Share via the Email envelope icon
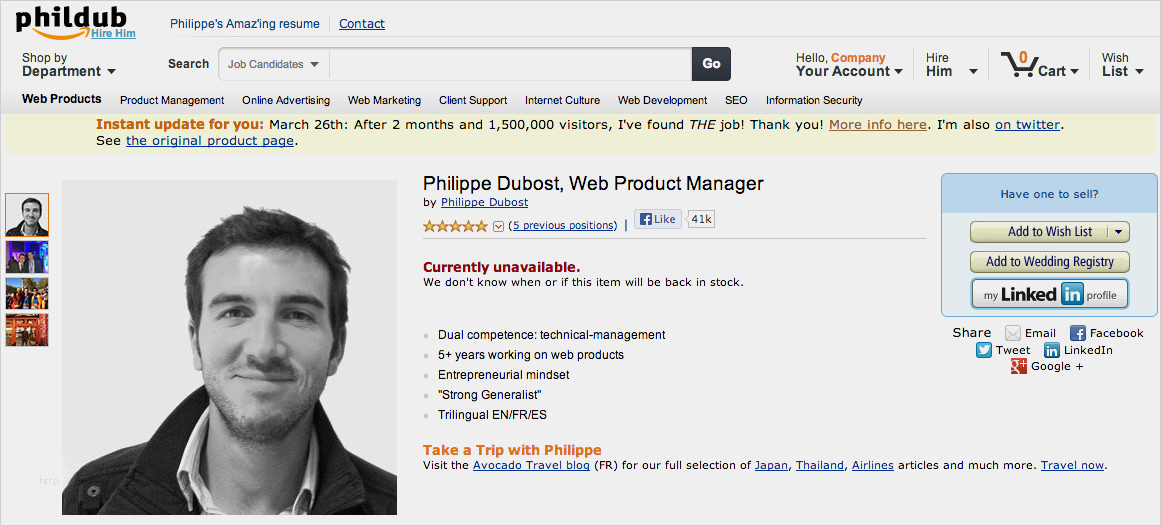 point(1013,333)
